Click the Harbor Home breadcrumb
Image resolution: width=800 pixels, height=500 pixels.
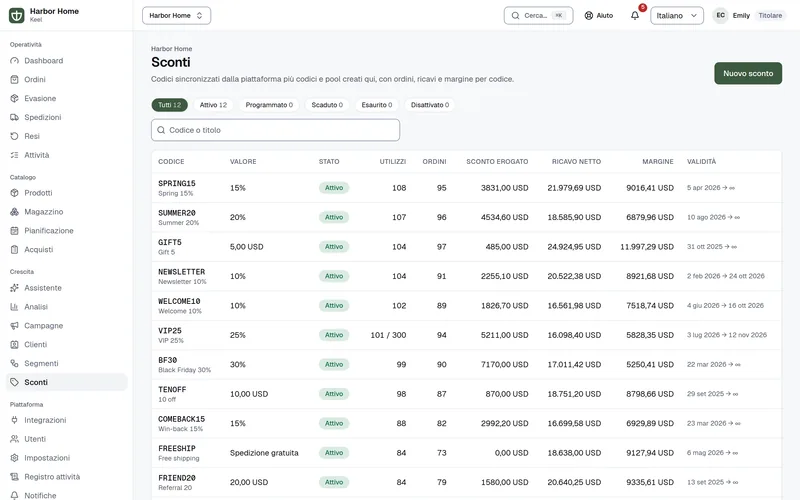[x=171, y=49]
